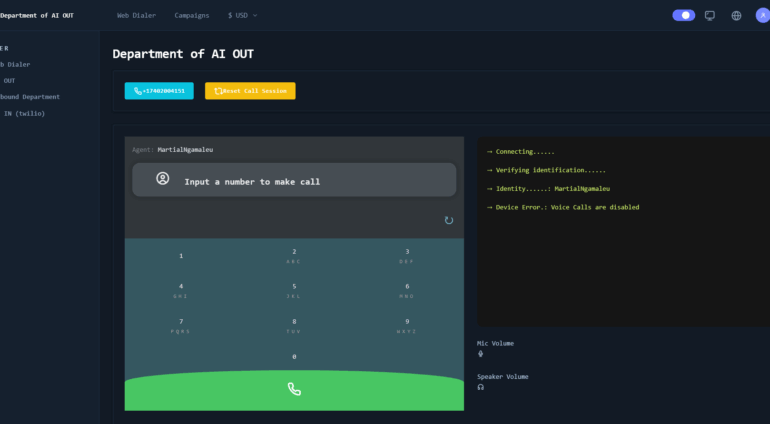770x424 pixels.
Task: Open the $ USD currency dropdown
Action: 243,15
